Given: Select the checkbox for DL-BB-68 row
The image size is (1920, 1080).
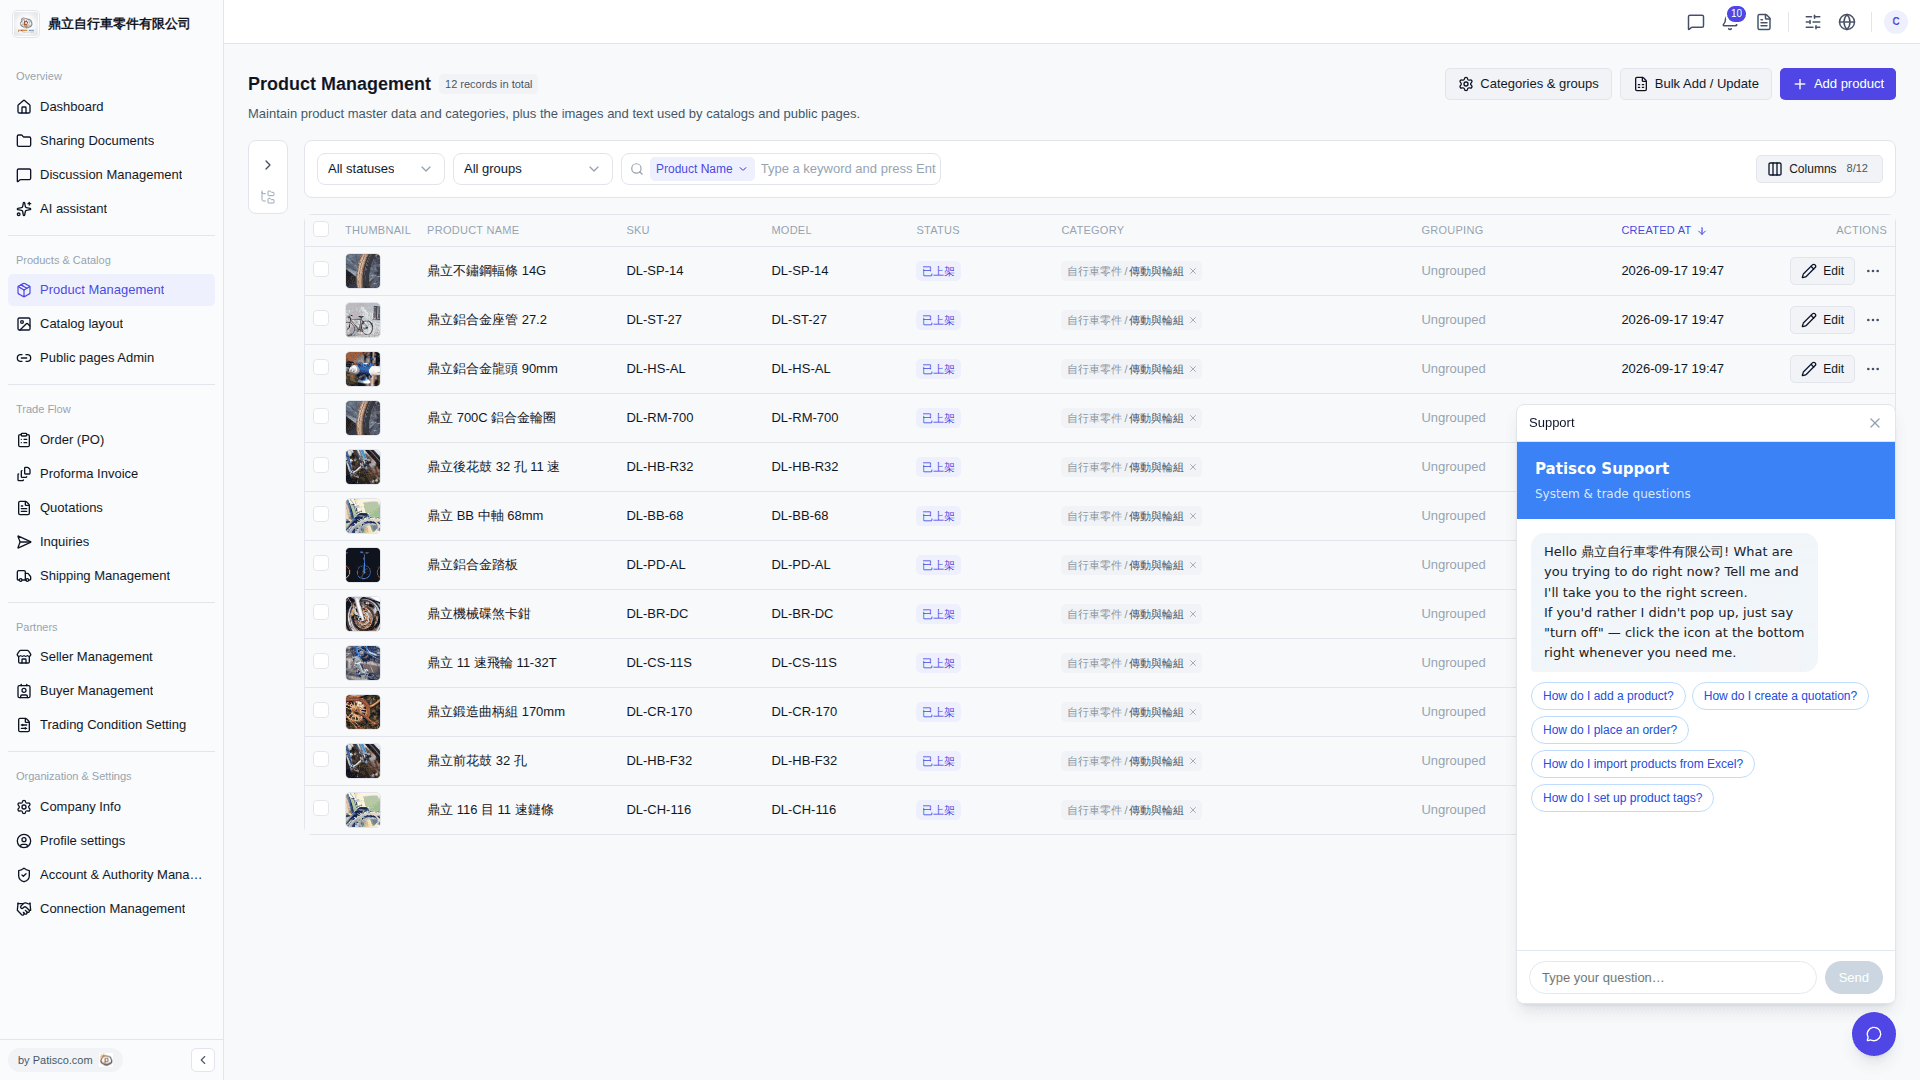Looking at the screenshot, I should pyautogui.click(x=321, y=514).
